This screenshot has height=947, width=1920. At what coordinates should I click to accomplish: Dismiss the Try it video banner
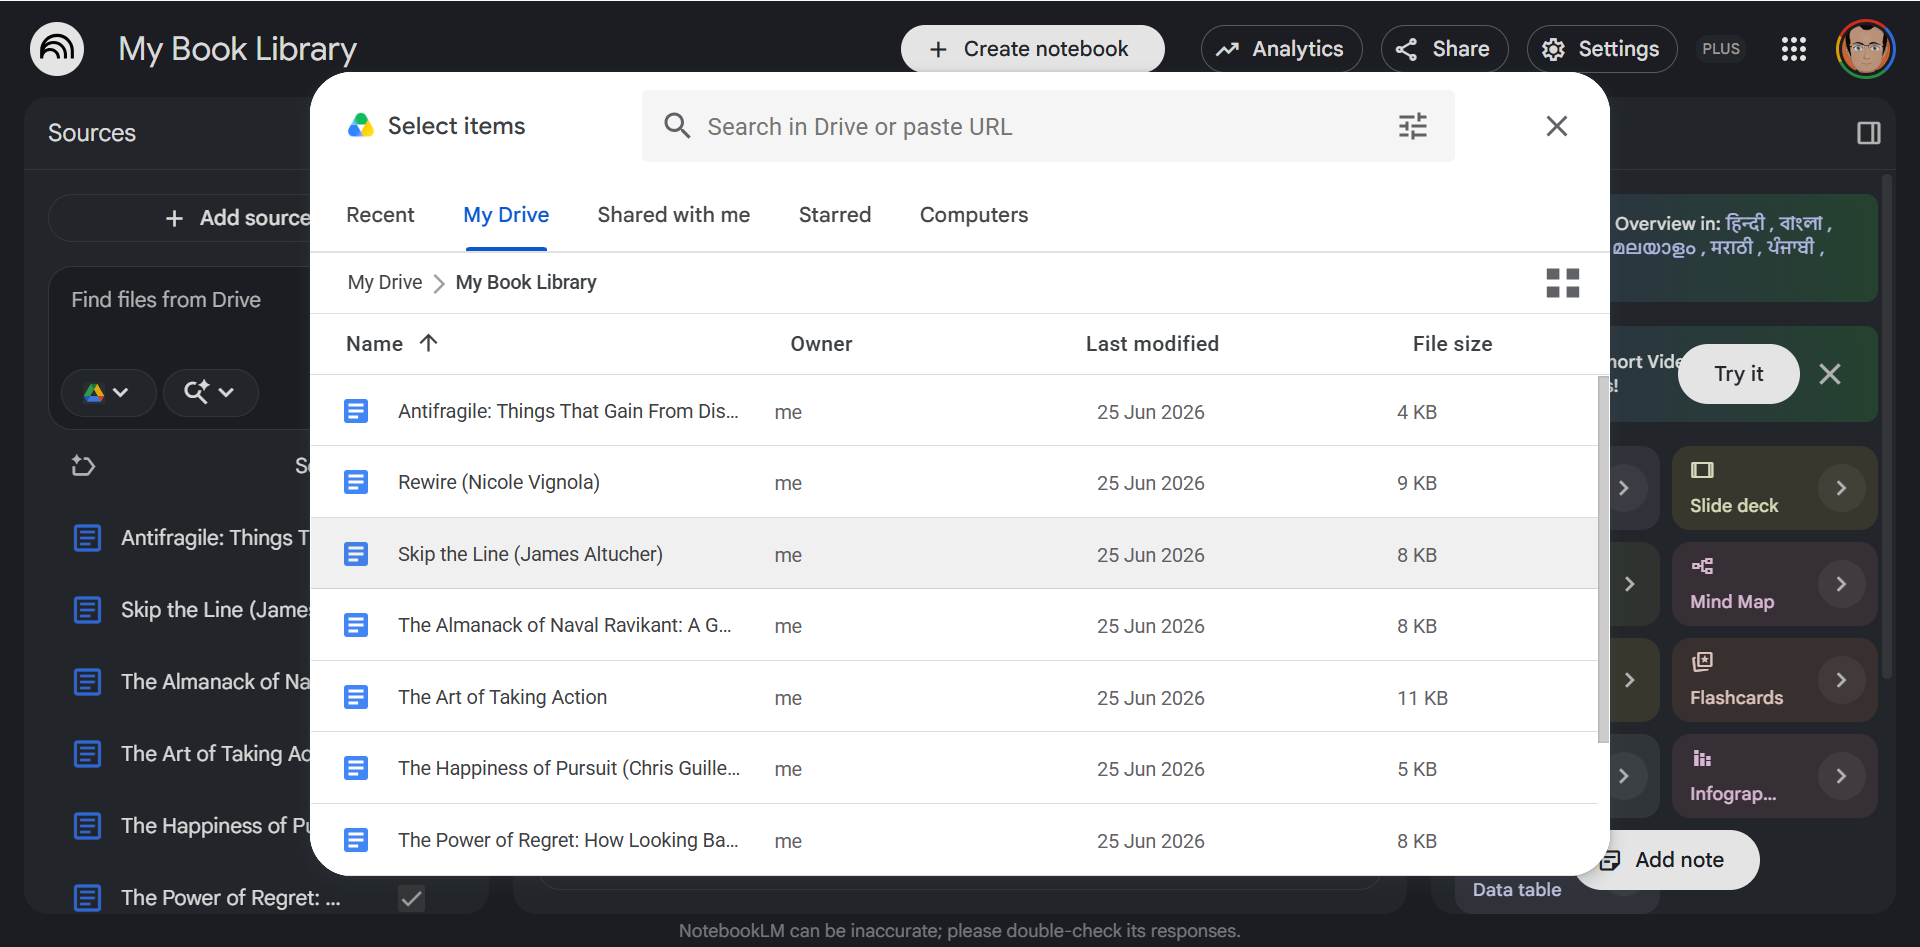click(x=1830, y=374)
